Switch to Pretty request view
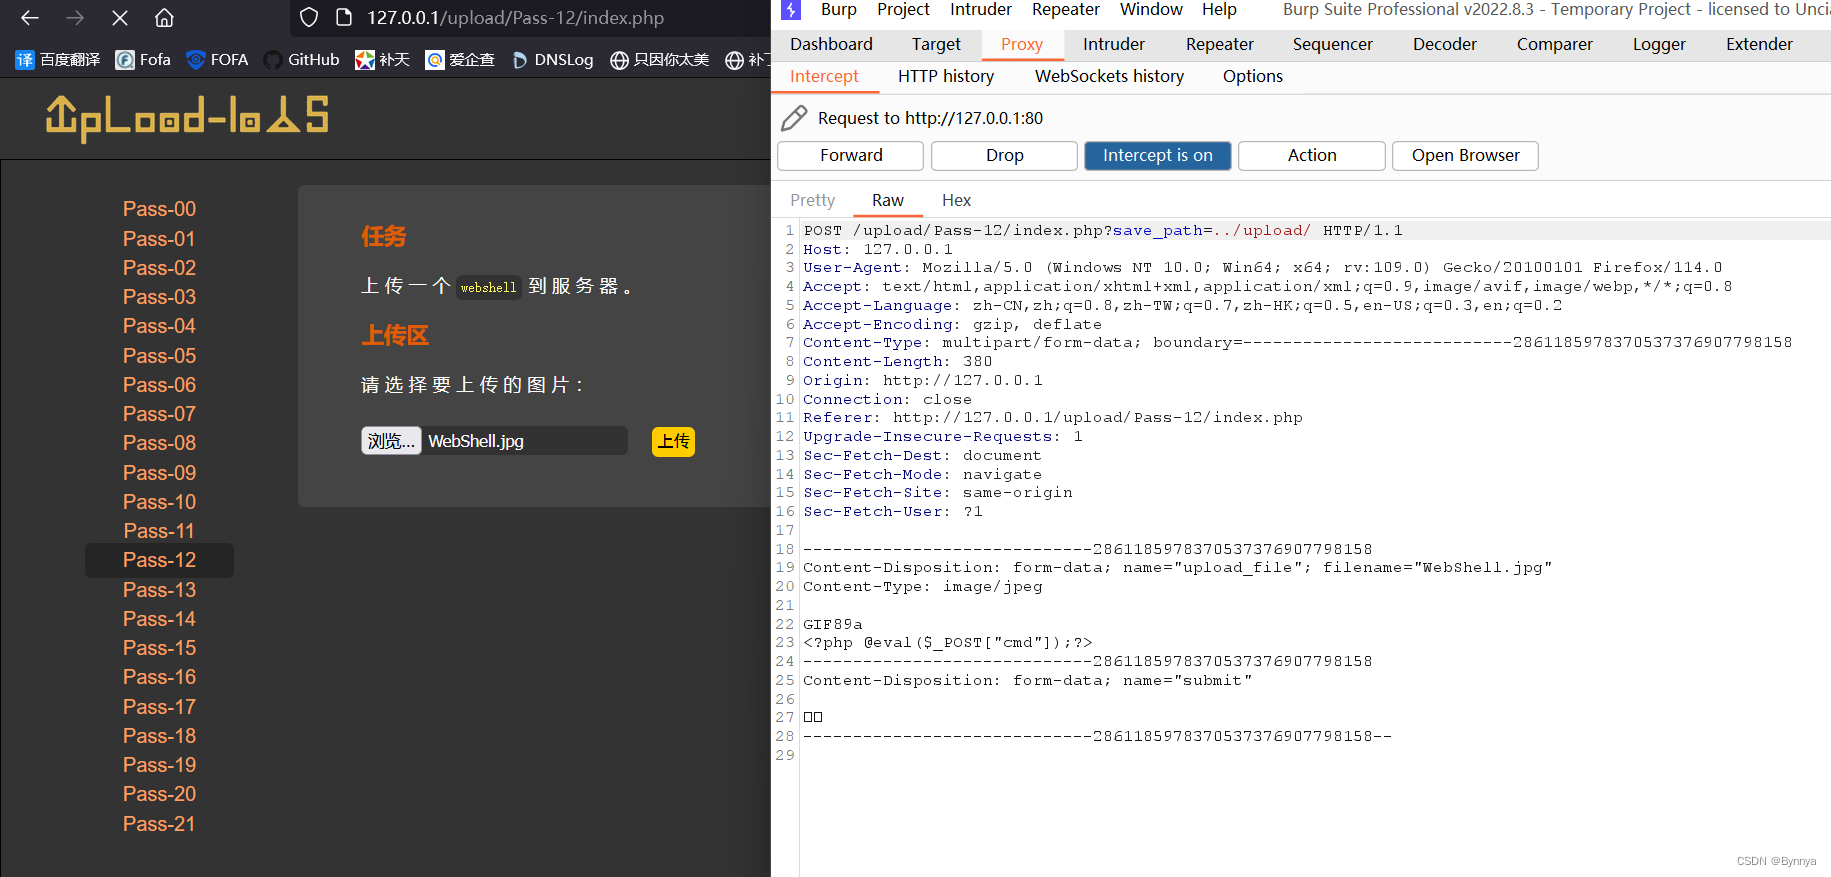Viewport: 1831px width, 877px height. (x=812, y=200)
